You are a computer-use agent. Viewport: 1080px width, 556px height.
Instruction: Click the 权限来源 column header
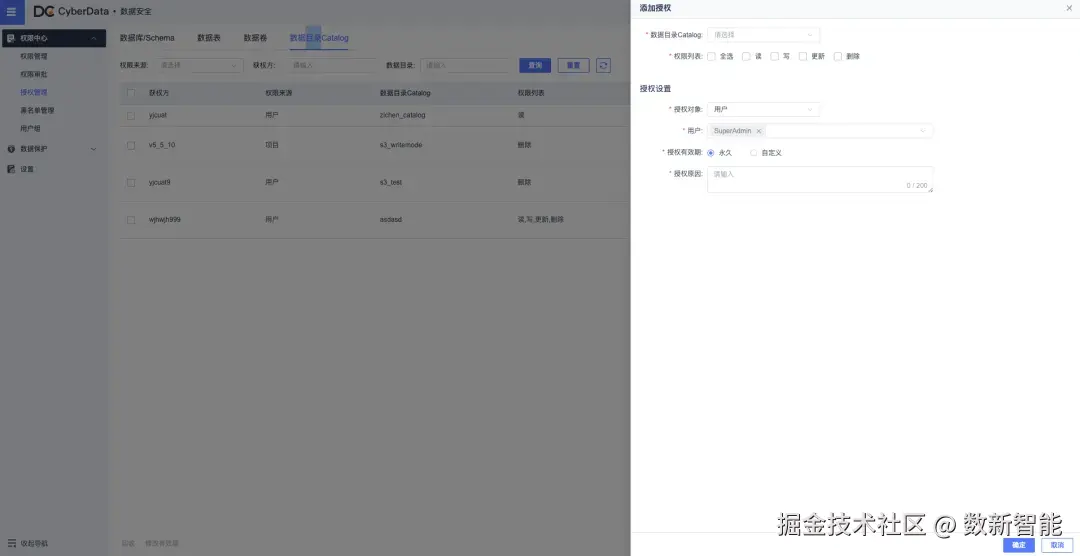tap(279, 93)
